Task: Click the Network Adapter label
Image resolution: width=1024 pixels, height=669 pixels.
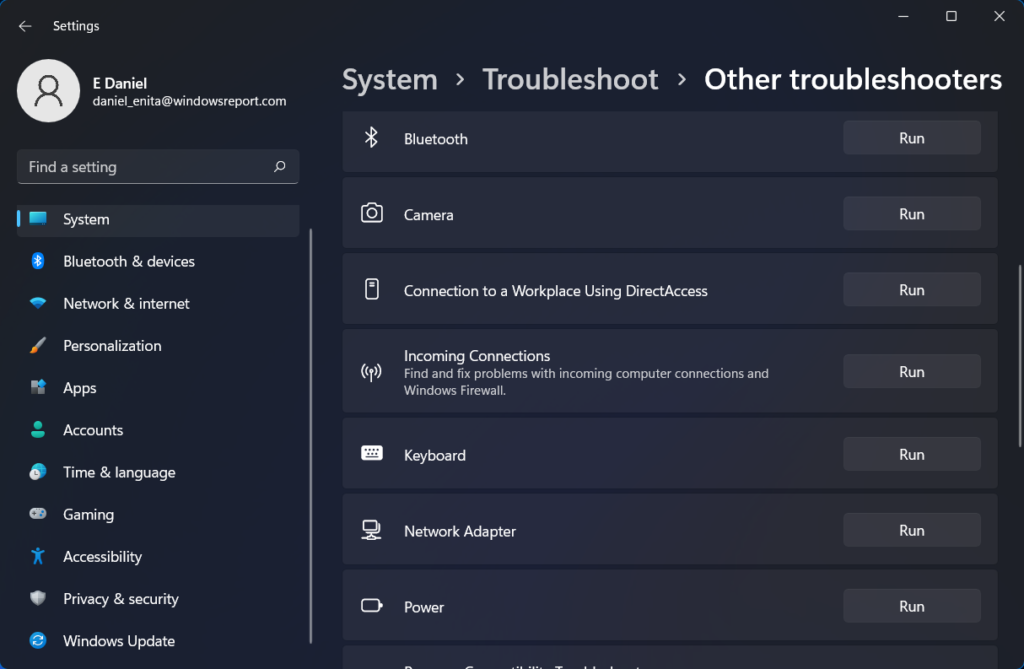Action: 460,531
